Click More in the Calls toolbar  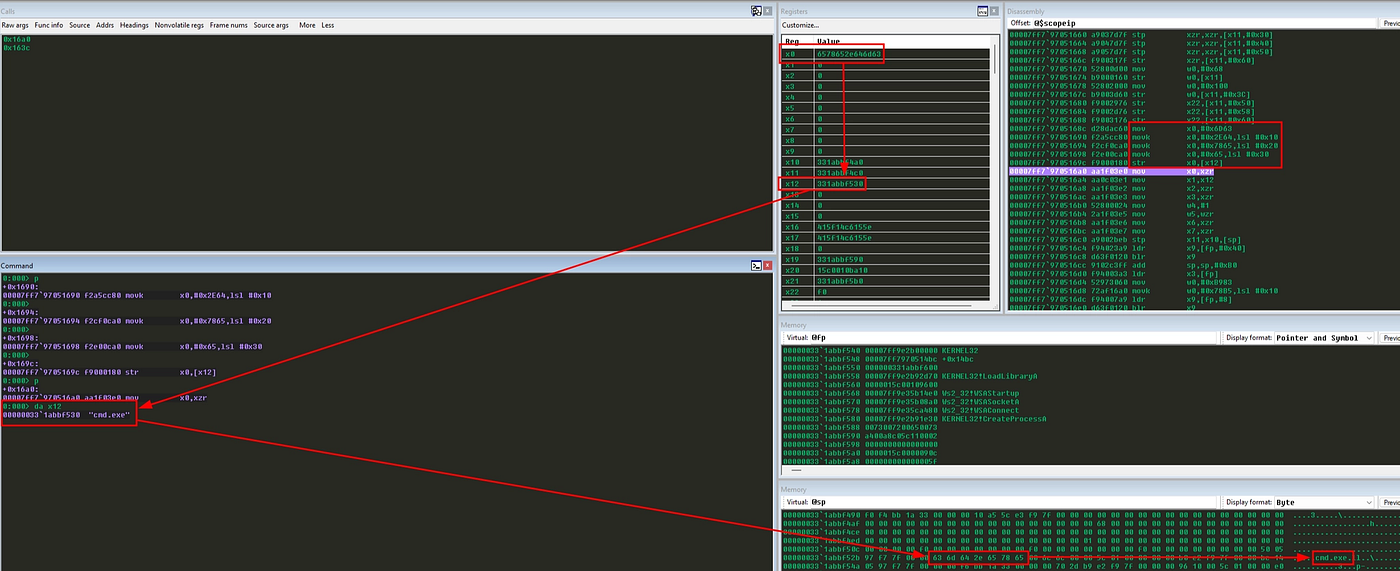pyautogui.click(x=307, y=25)
